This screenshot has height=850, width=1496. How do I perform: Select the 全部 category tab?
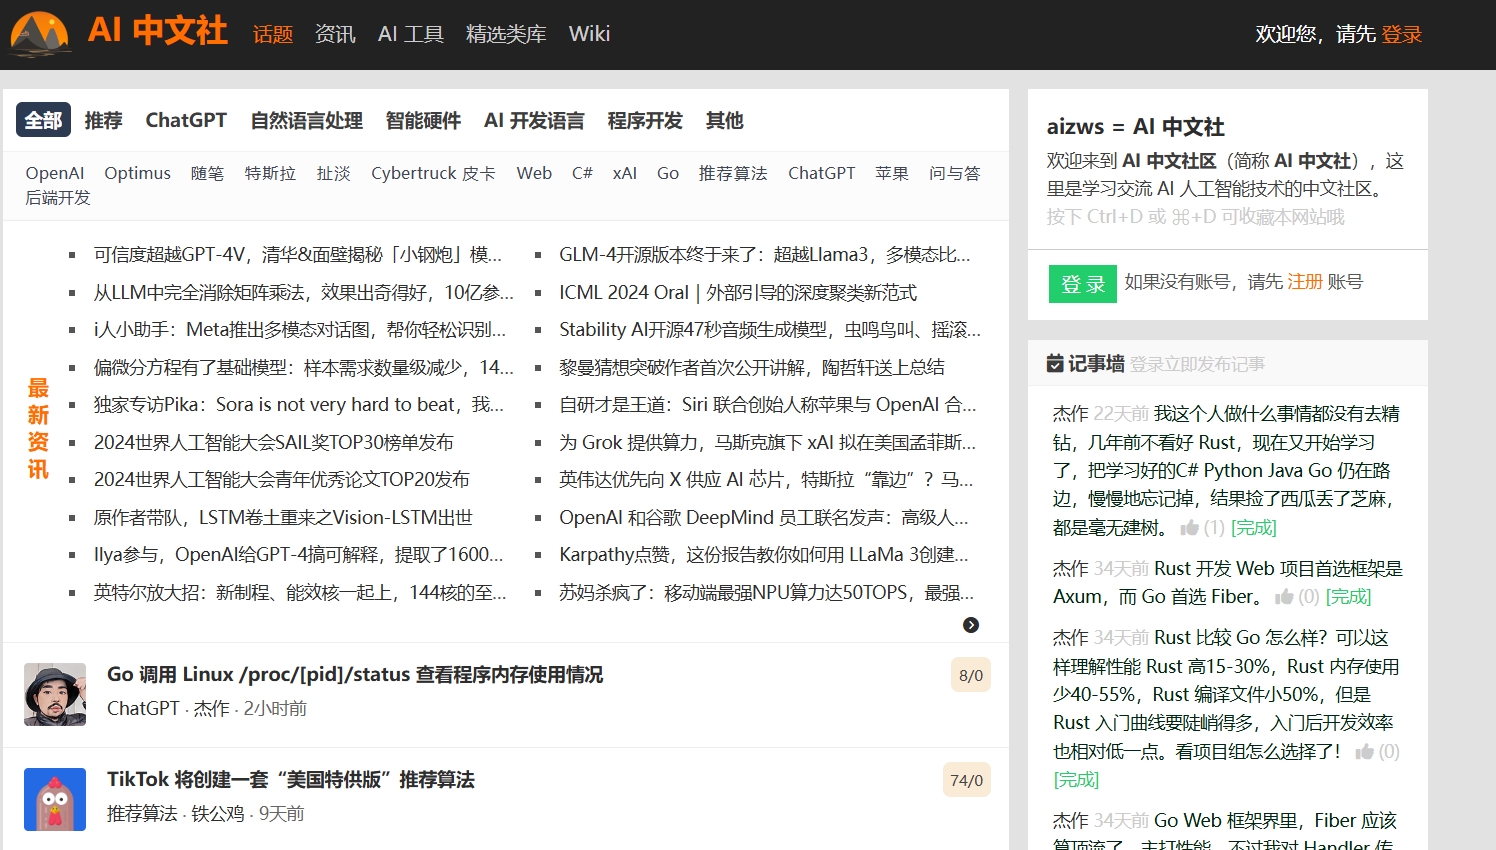(44, 120)
